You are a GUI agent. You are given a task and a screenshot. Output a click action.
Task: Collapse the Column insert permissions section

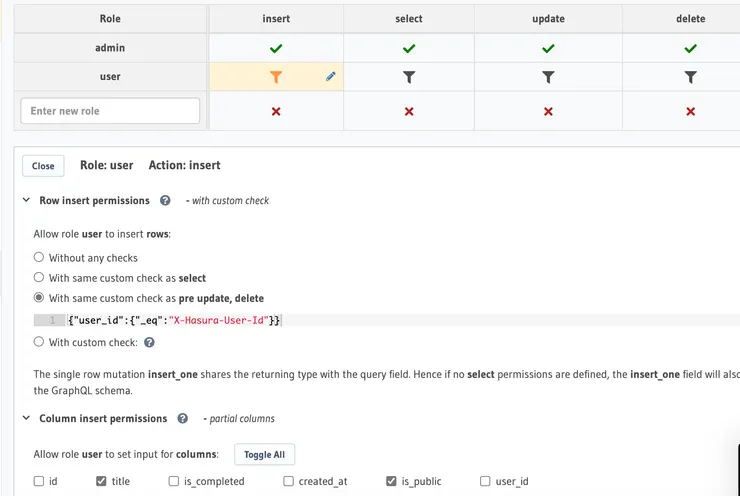[x=27, y=419]
